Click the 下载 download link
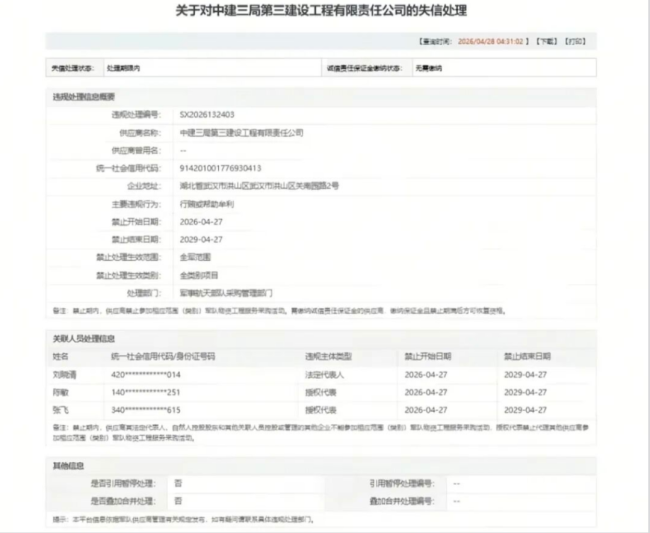The height and width of the screenshot is (533, 650). pyautogui.click(x=547, y=41)
